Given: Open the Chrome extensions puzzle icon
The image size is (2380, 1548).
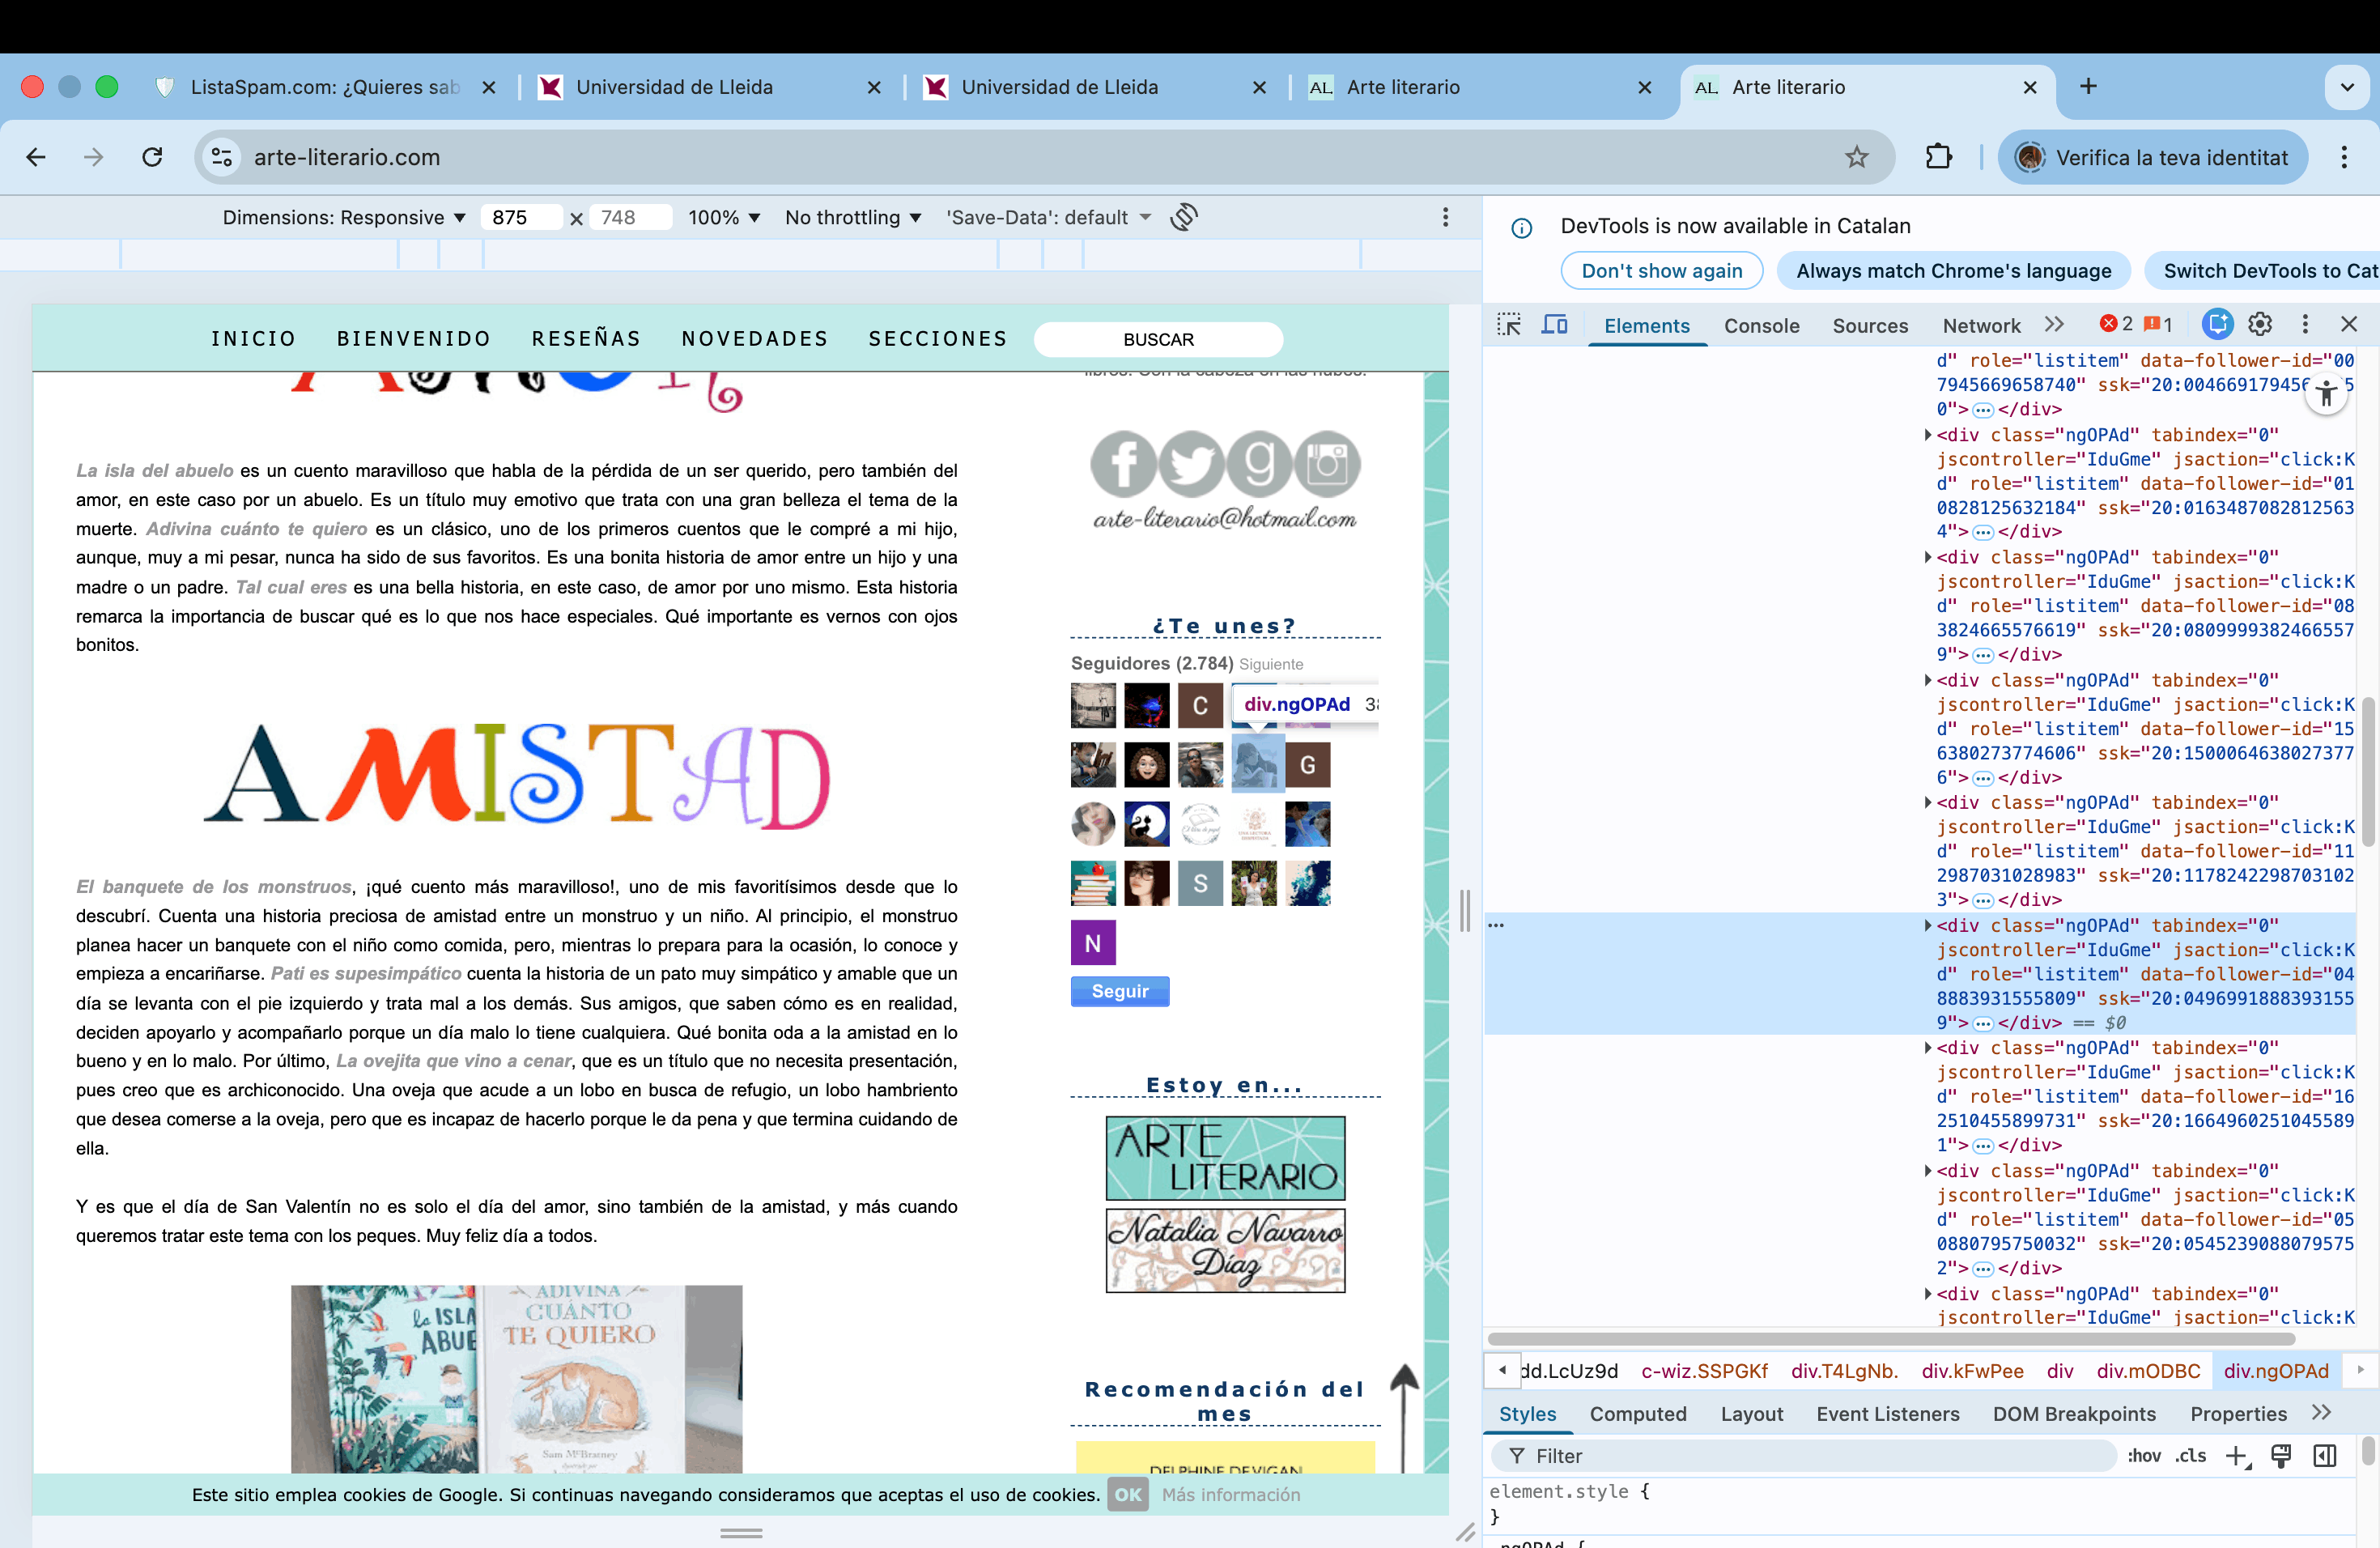Looking at the screenshot, I should click(x=1938, y=157).
